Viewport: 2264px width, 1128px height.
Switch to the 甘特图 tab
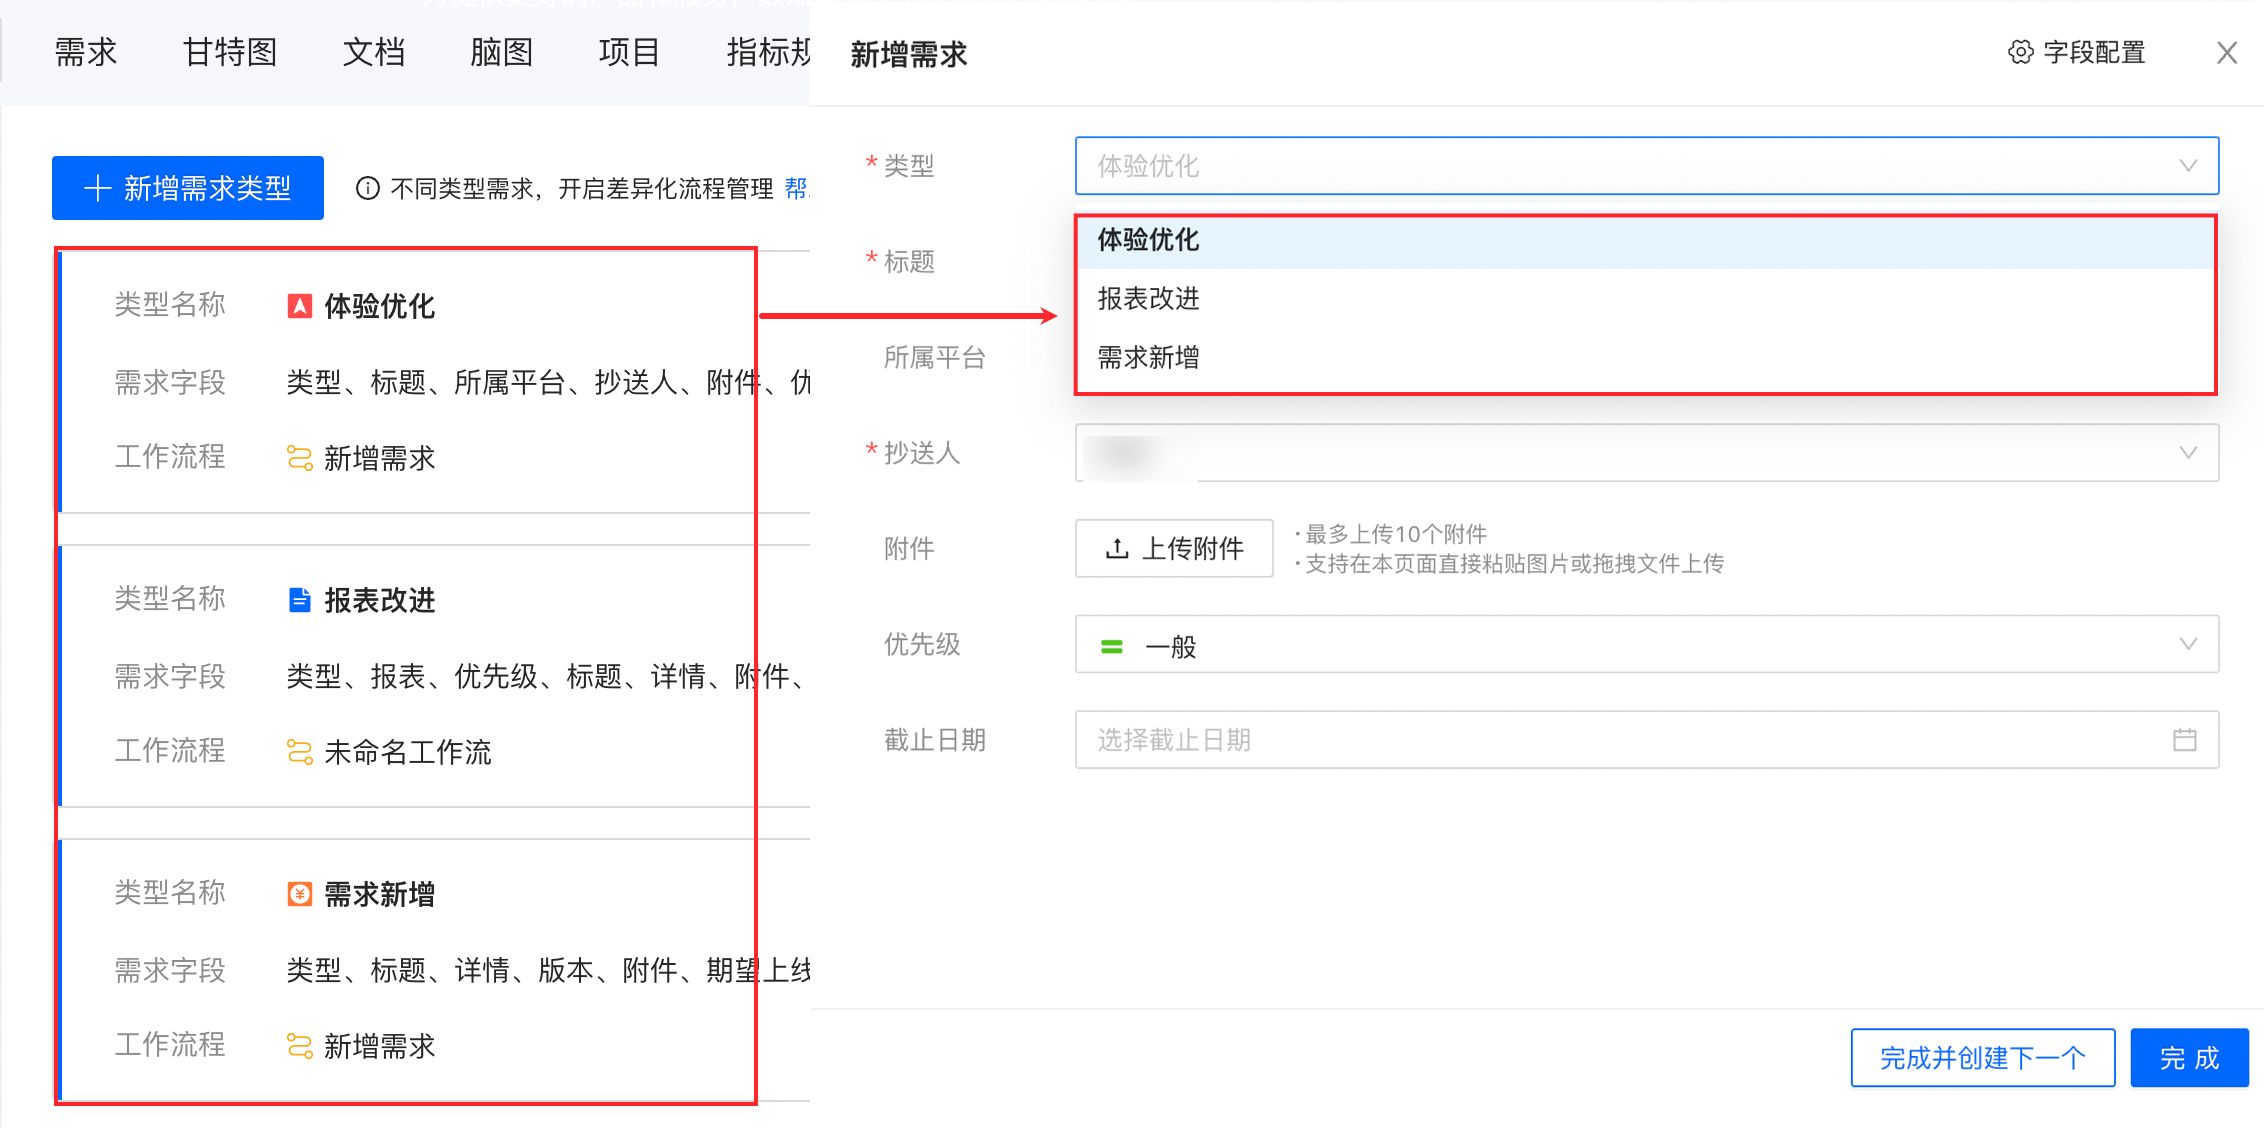click(230, 52)
